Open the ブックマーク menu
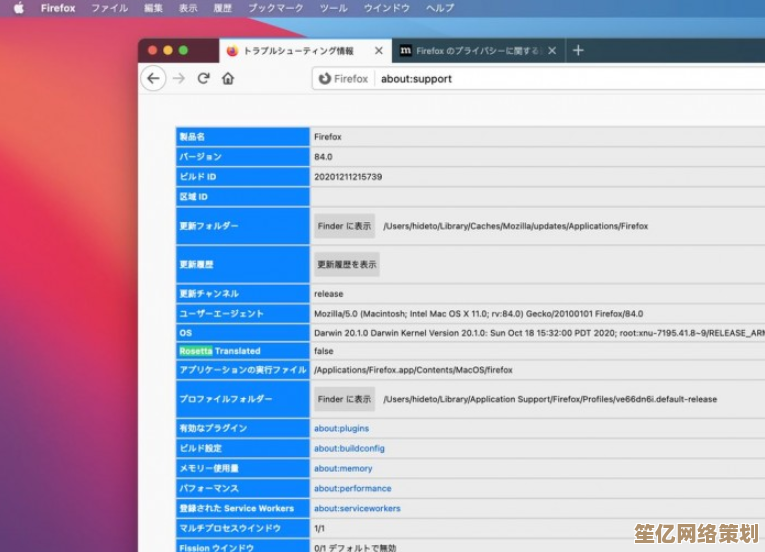 pos(276,8)
